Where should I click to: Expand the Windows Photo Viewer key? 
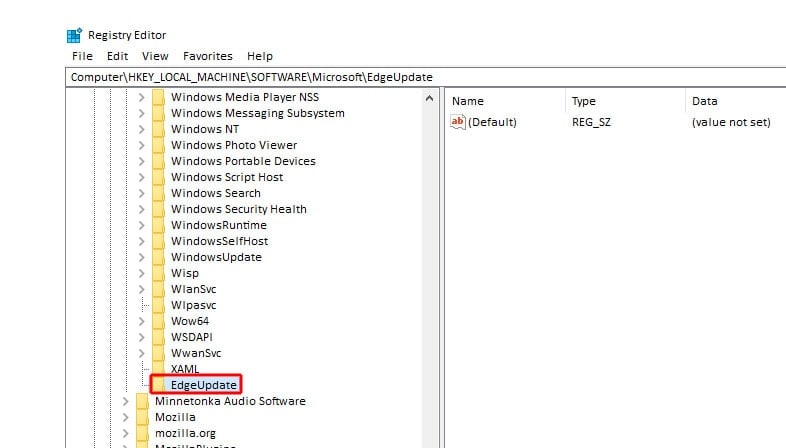[x=141, y=145]
